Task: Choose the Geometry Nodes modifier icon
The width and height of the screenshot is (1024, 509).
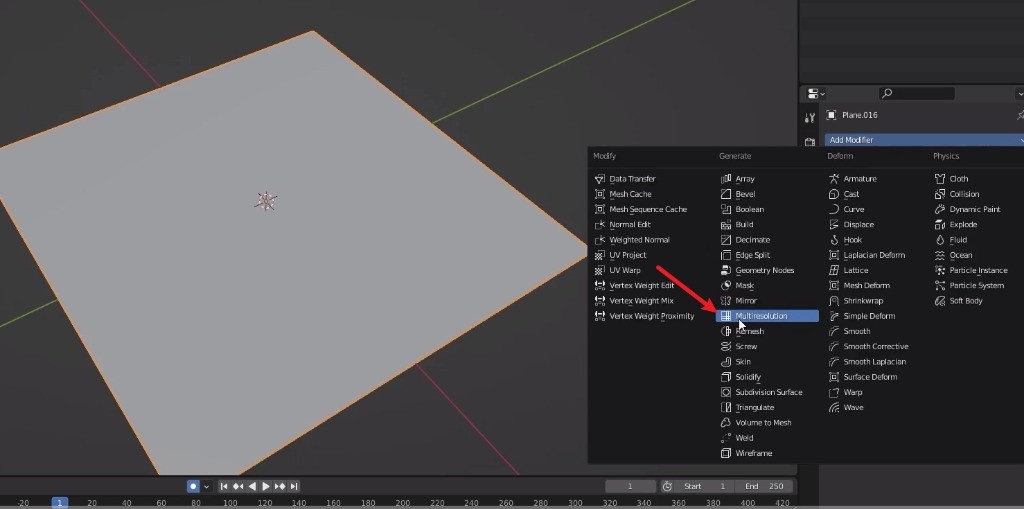Action: (726, 271)
